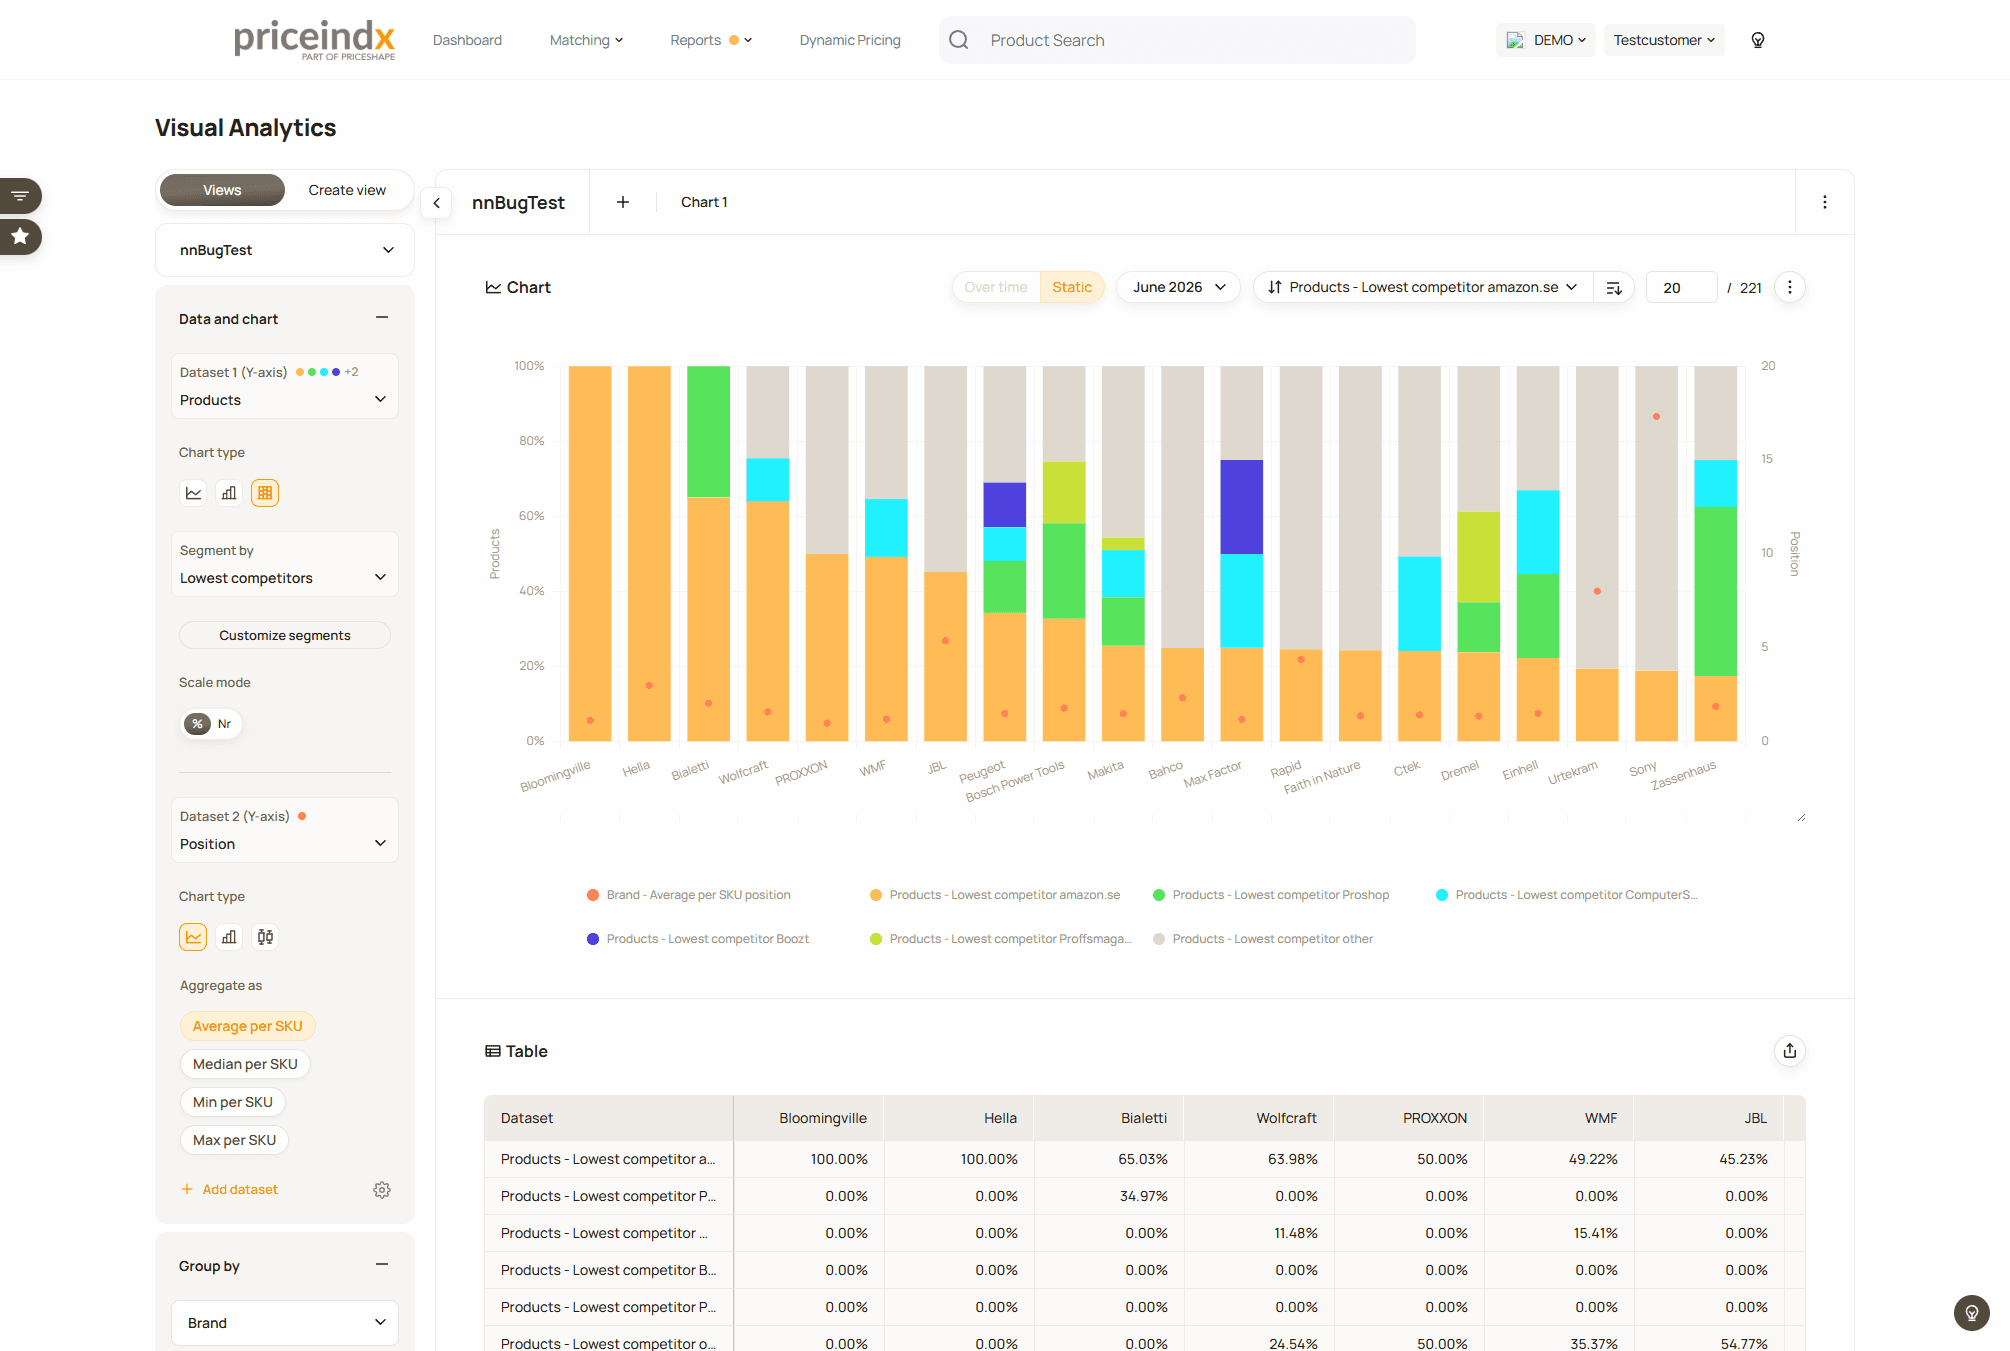This screenshot has height=1351, width=2010.
Task: Select Median per SKU aggregation
Action: click(x=245, y=1065)
